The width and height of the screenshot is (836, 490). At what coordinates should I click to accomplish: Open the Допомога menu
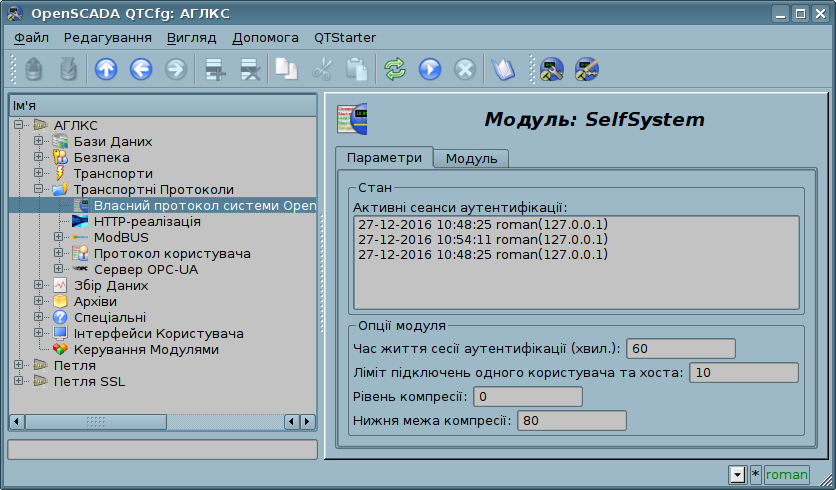pos(265,38)
